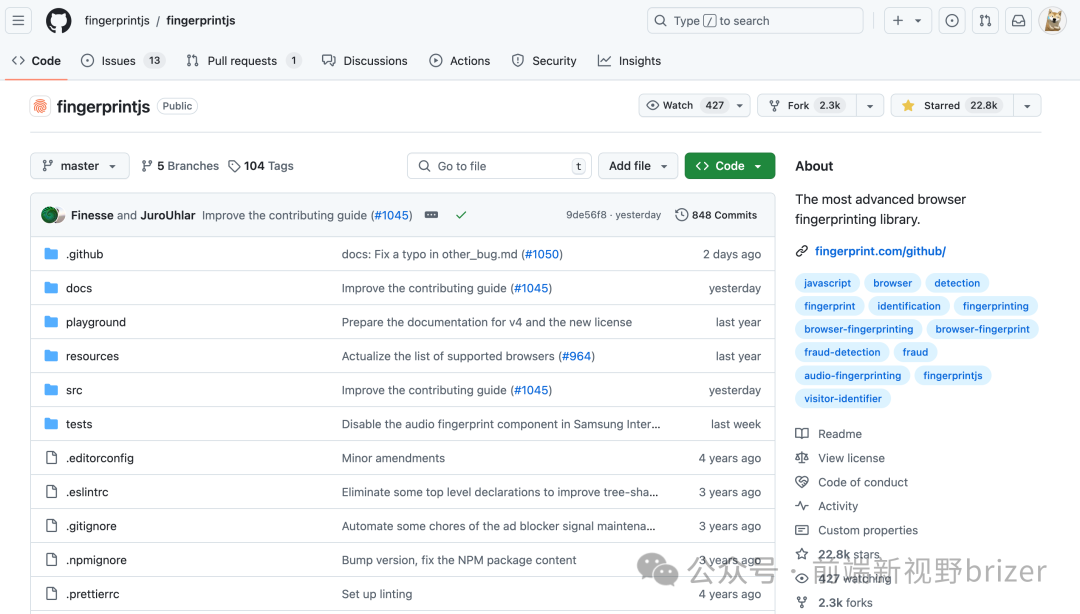This screenshot has width=1080, height=614.
Task: Switch to the Issues tab
Action: coord(118,61)
